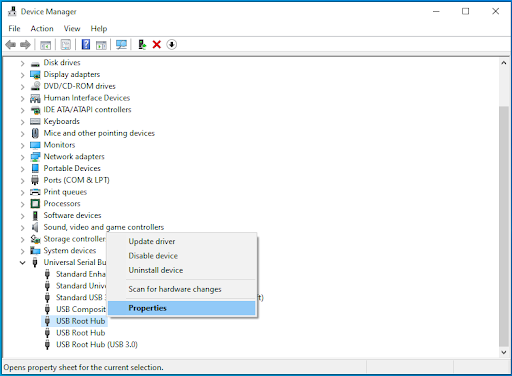This screenshot has height=376, width=512.
Task: Select the Storage controllers category
Action: [x=75, y=239]
